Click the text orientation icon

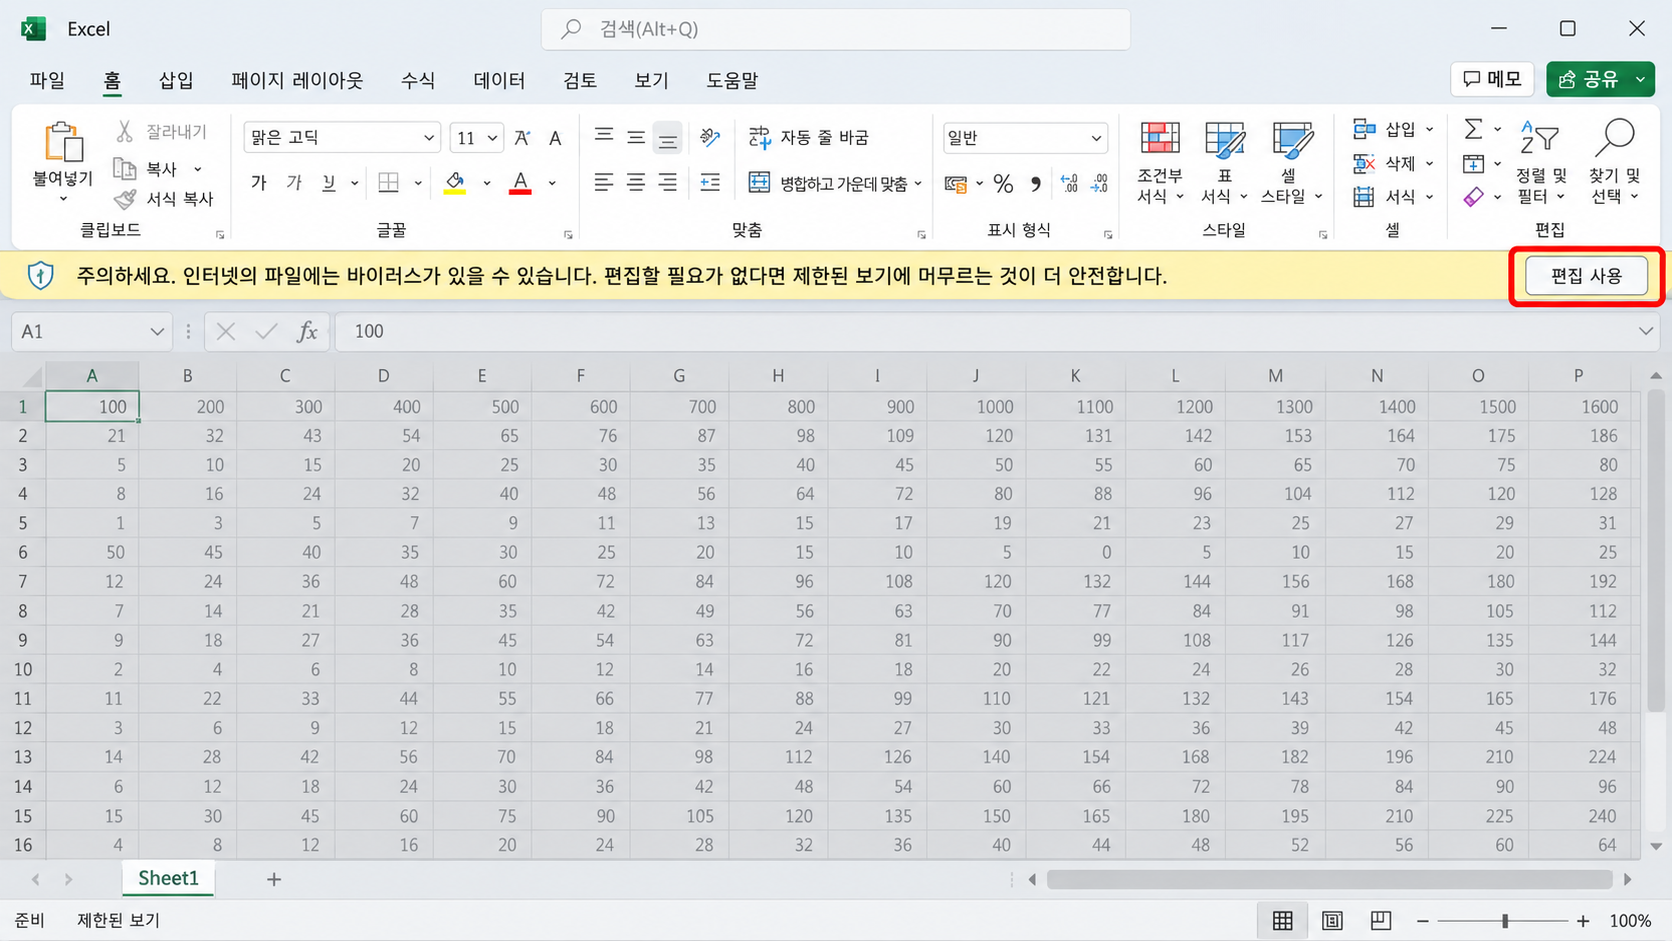pos(710,136)
